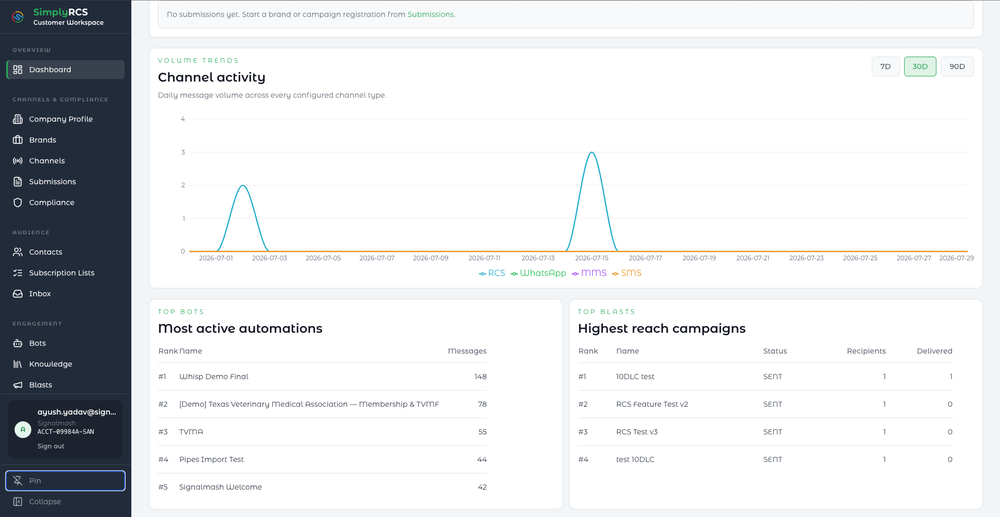
Task: Click the SimplyRCS logo icon
Action: click(x=18, y=17)
